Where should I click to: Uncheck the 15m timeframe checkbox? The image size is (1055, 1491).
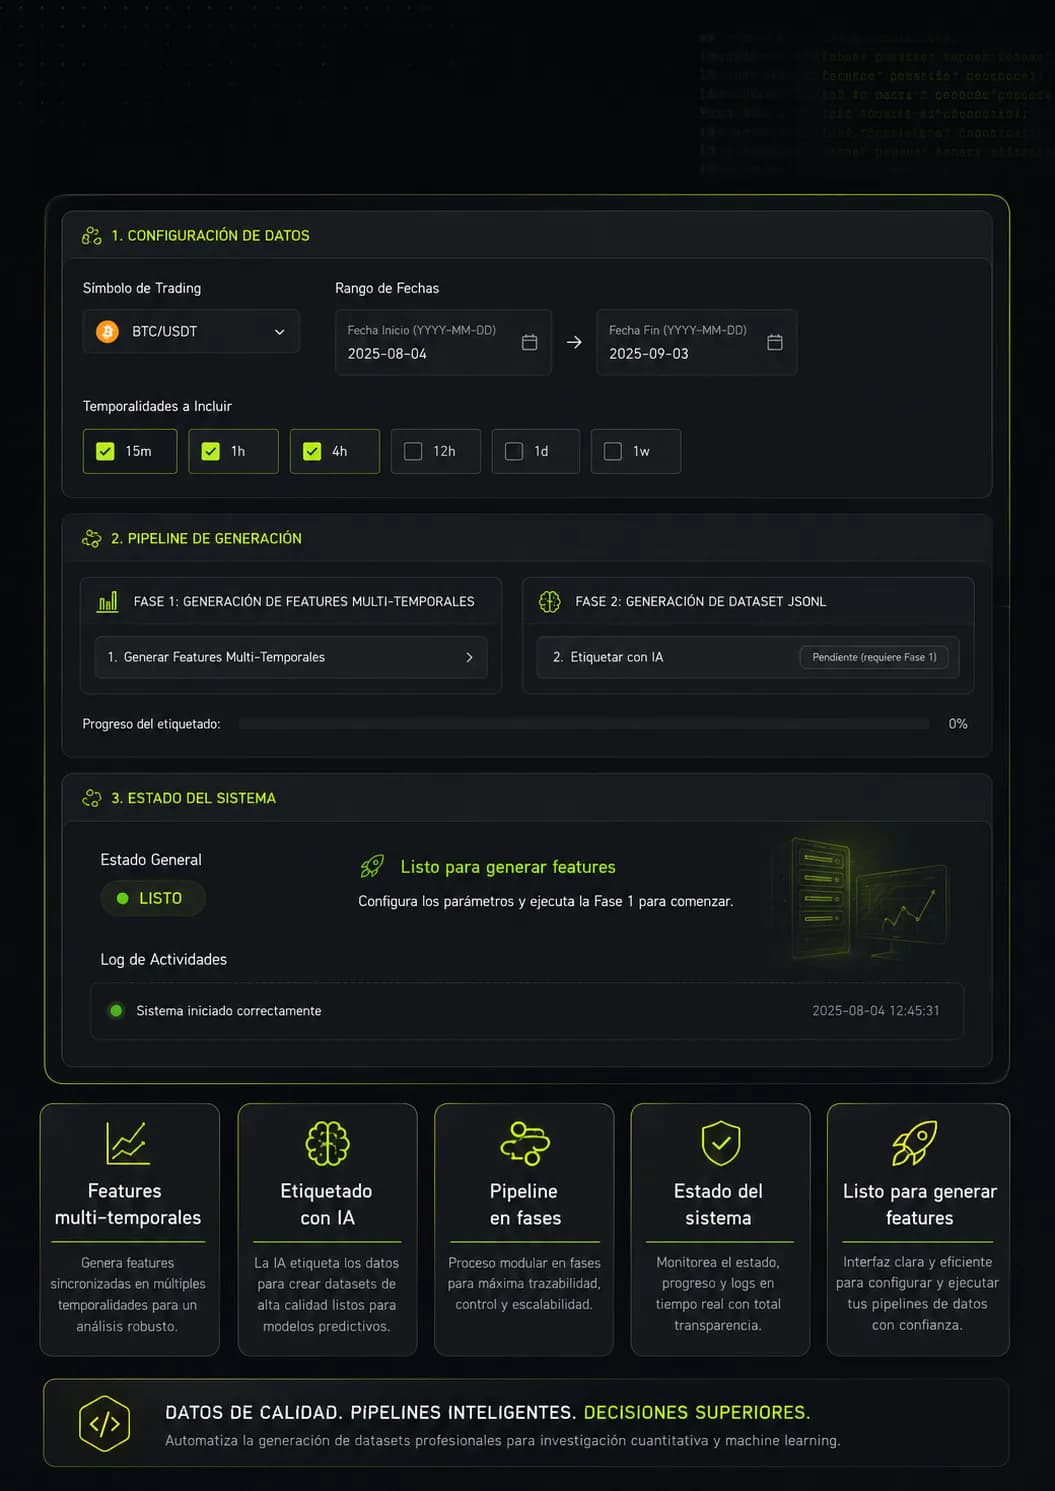pyautogui.click(x=105, y=451)
